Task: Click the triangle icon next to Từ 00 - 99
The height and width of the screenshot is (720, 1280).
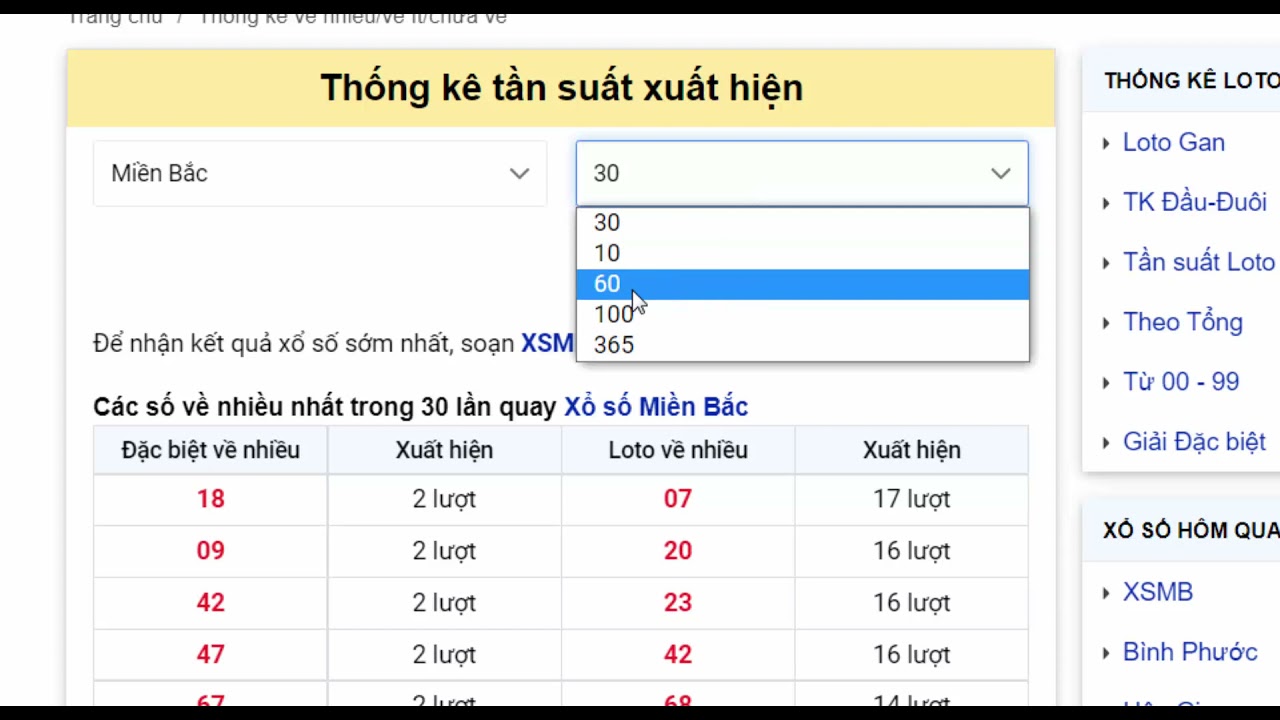Action: pos(1106,382)
